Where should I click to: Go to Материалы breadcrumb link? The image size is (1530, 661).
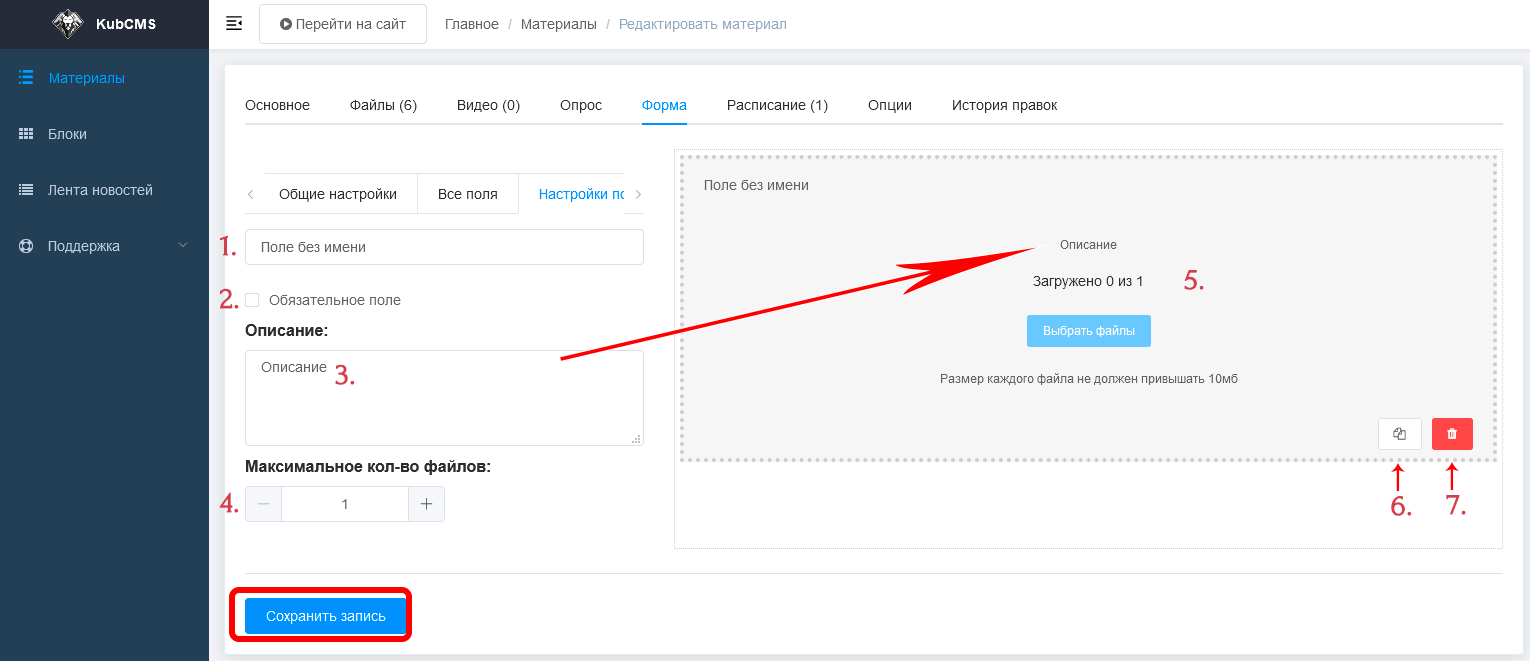pos(559,24)
